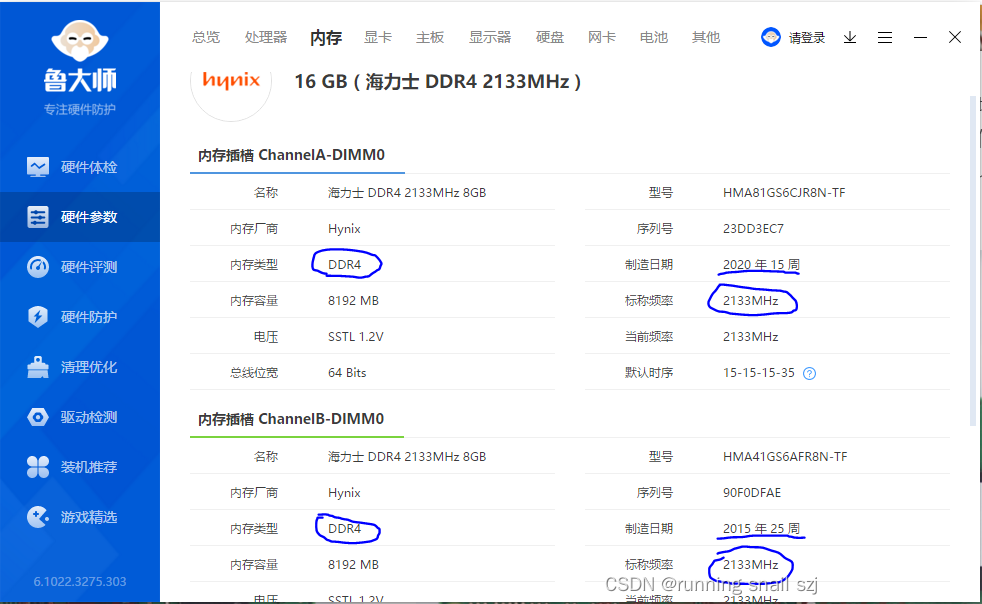Switch to the 硬盘 tab
Viewport: 982px width, 604px height.
pos(550,38)
